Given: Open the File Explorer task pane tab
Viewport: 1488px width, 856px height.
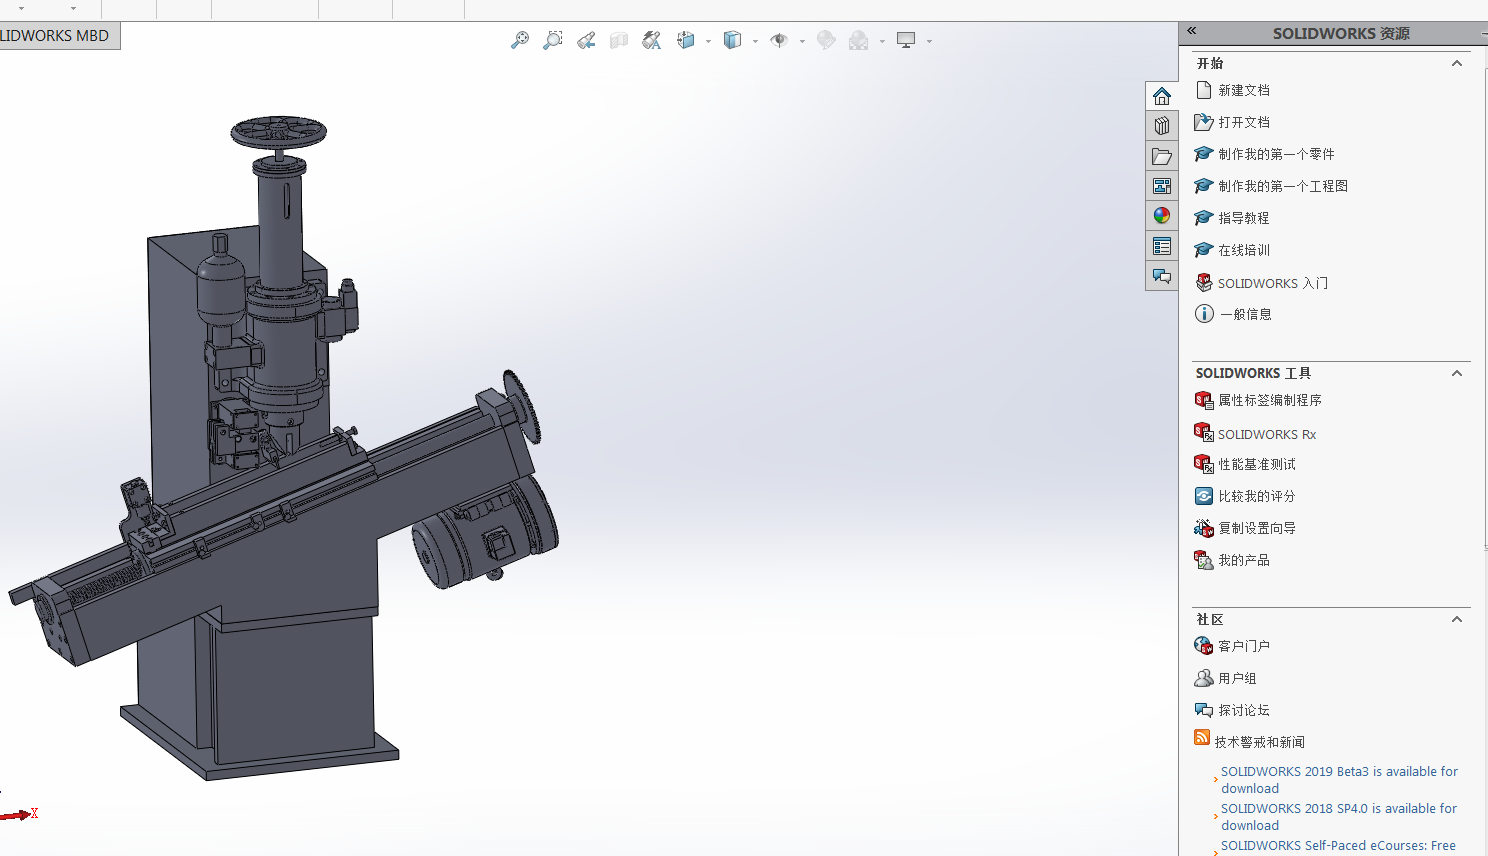Looking at the screenshot, I should (x=1161, y=156).
